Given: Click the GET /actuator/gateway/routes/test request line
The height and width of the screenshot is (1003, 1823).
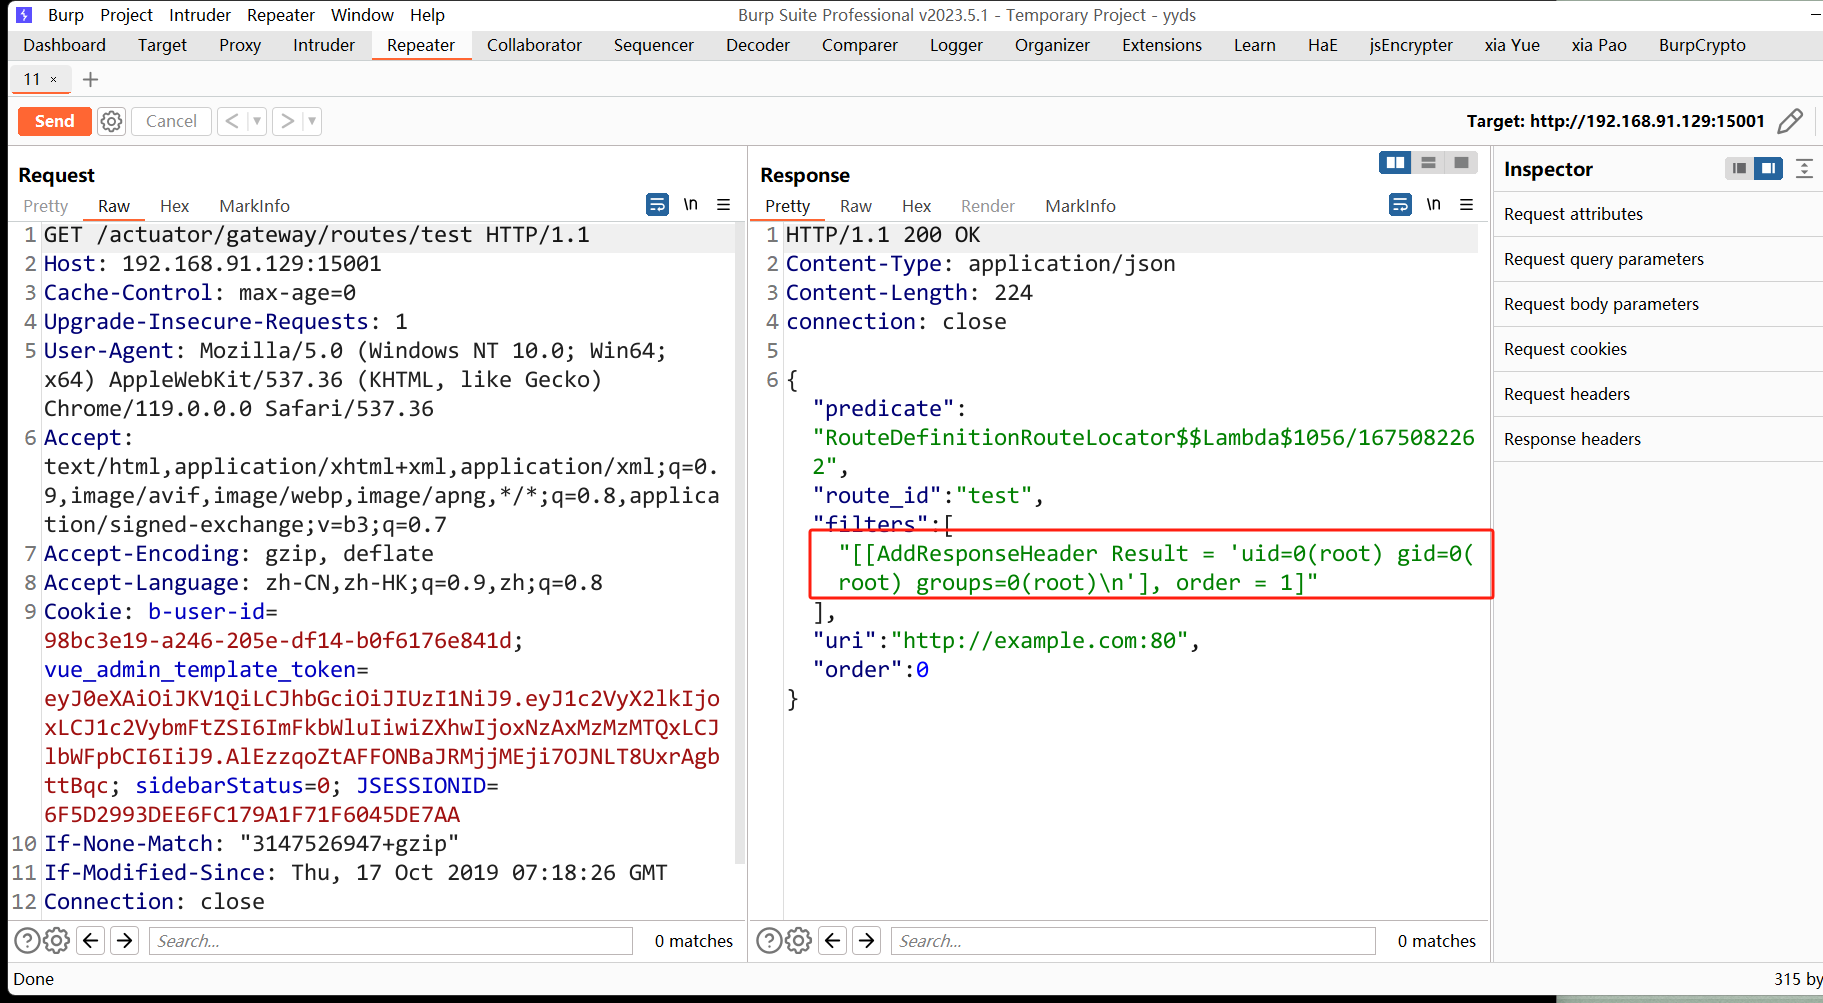Looking at the screenshot, I should (316, 235).
